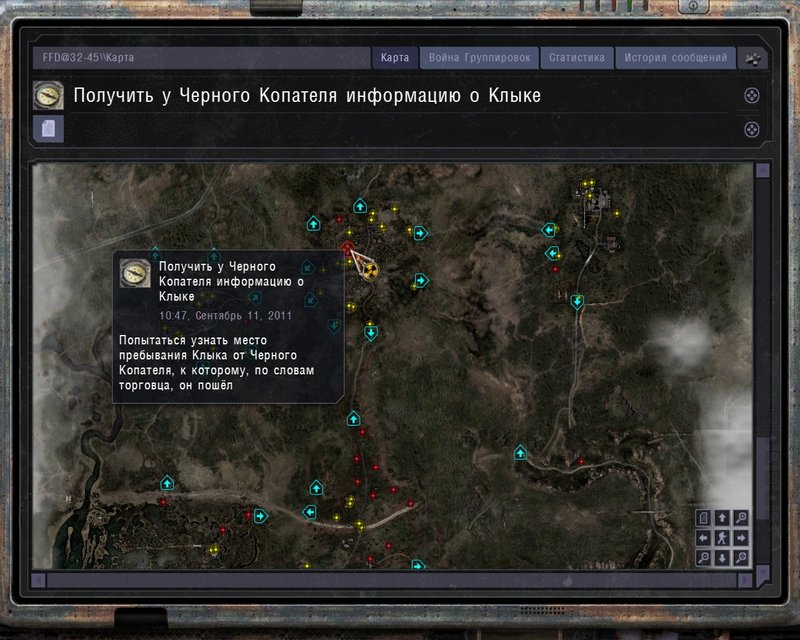Click the small icon right of История сообщений
This screenshot has width=800, height=640.
click(x=753, y=59)
